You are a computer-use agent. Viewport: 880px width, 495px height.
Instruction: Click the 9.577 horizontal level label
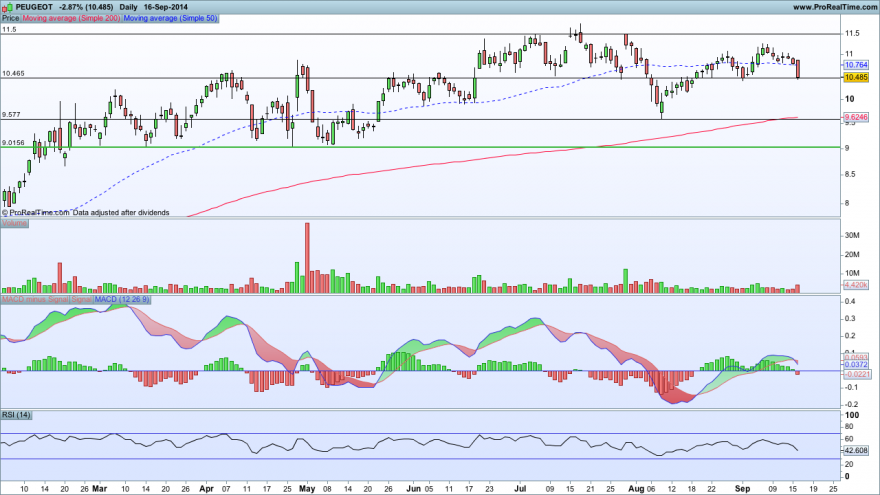(11, 114)
